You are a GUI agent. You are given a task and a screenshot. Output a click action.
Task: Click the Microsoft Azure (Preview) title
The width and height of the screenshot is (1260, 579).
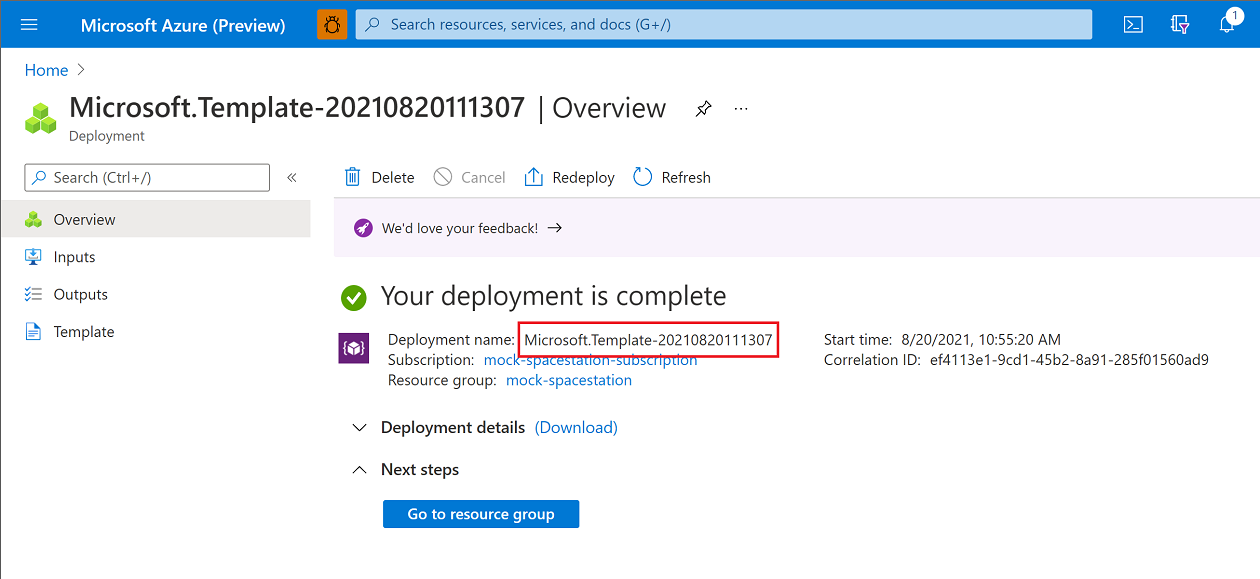click(x=183, y=25)
